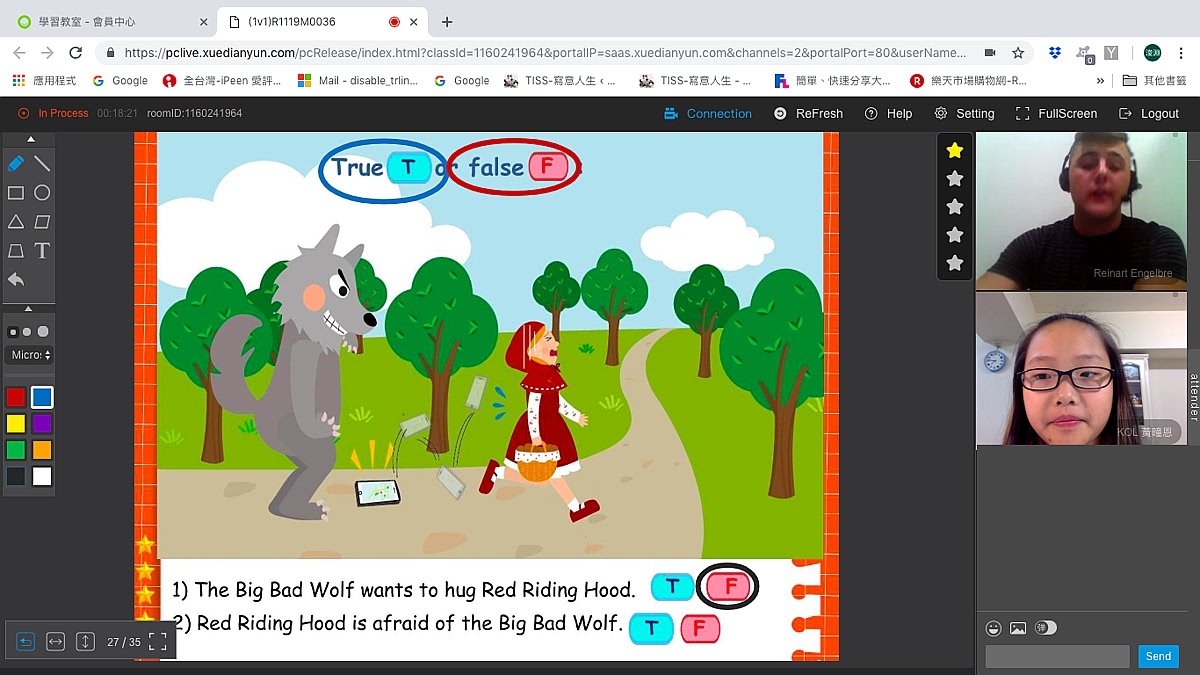Select the triangle shape tool
Viewport: 1200px width, 675px height.
point(16,222)
